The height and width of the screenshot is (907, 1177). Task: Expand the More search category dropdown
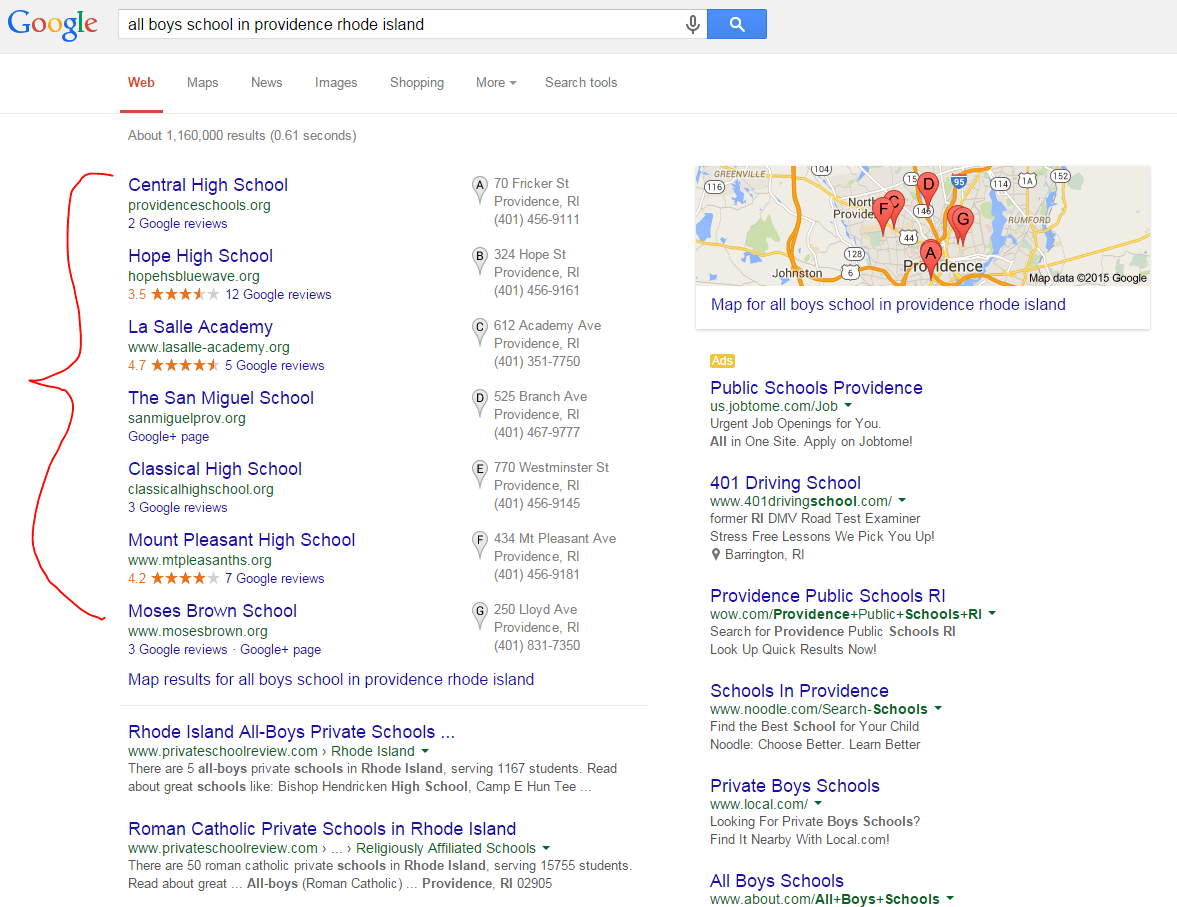[x=496, y=83]
